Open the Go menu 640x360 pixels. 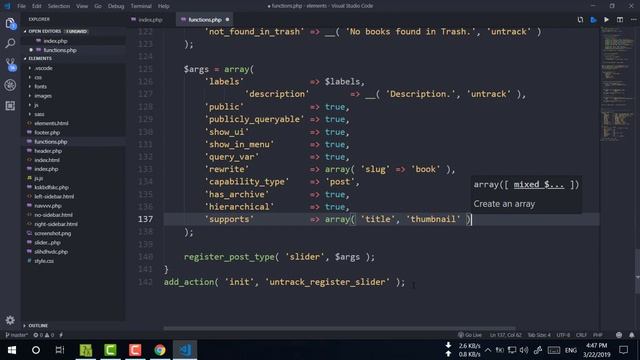[98, 6]
